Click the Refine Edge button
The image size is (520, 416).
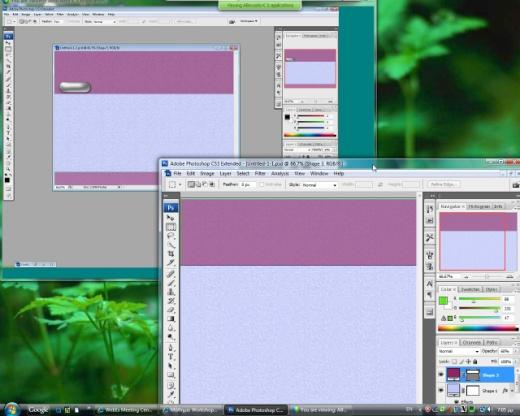[443, 184]
